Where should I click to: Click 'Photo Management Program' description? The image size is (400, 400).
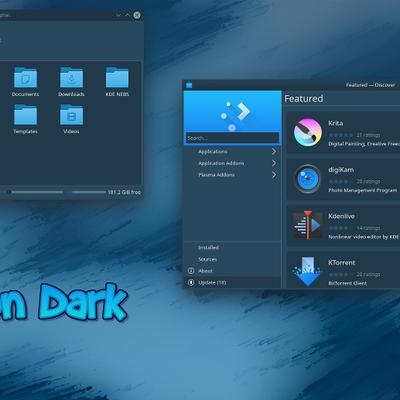(x=363, y=190)
